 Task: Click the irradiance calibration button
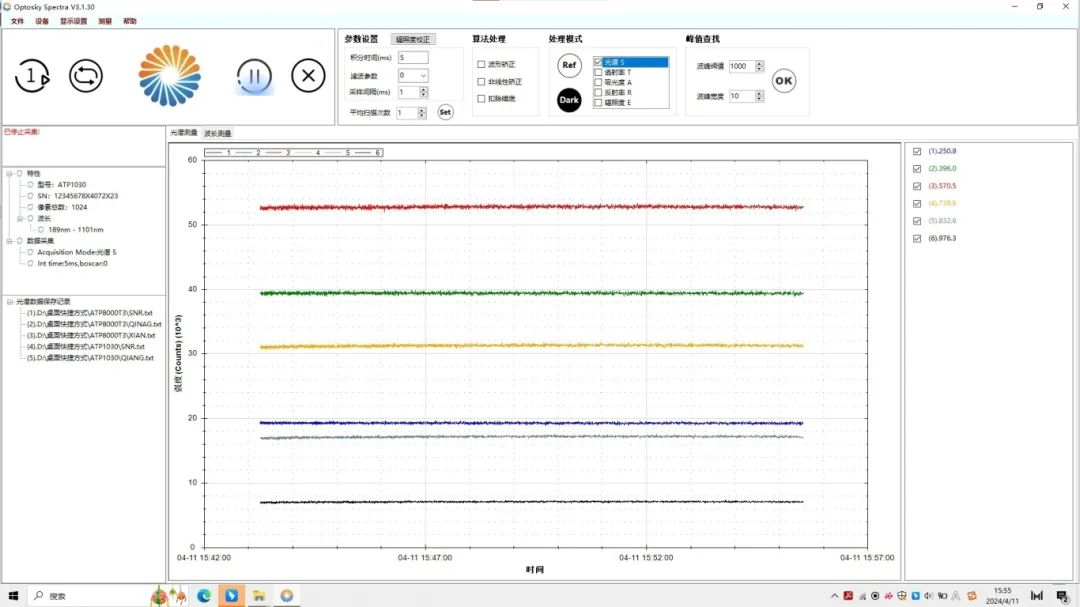pyautogui.click(x=413, y=39)
